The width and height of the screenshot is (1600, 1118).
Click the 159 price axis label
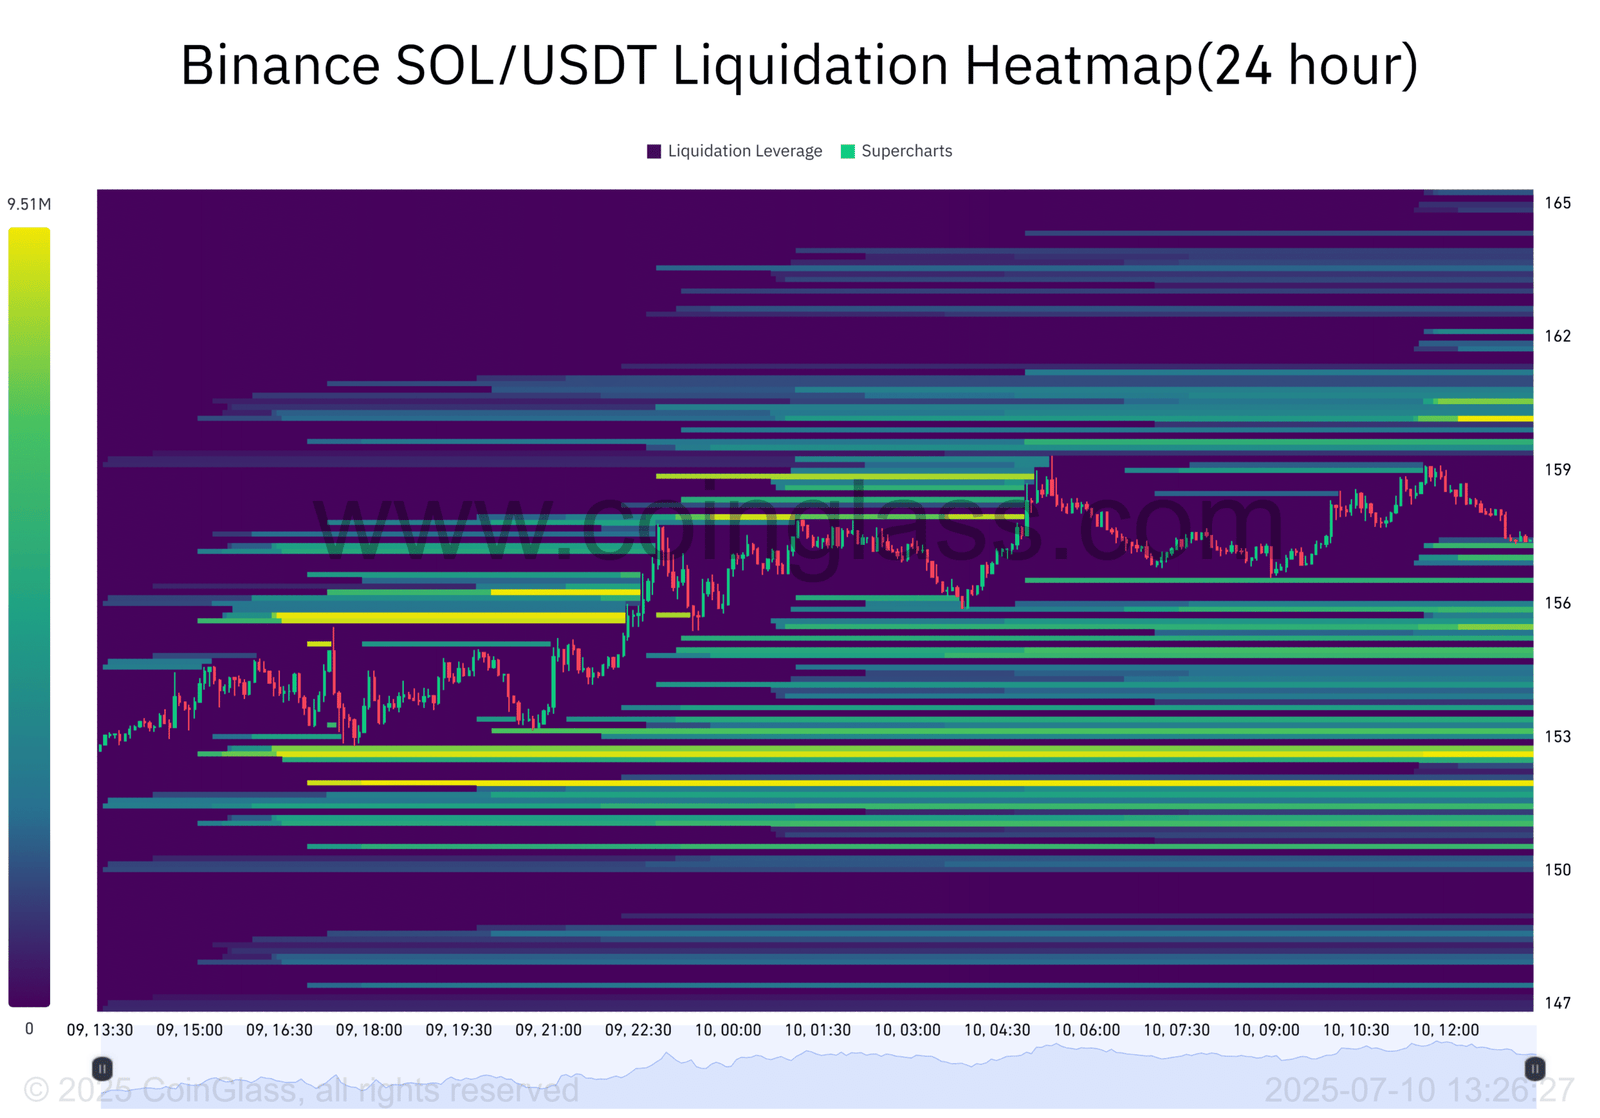(1557, 469)
